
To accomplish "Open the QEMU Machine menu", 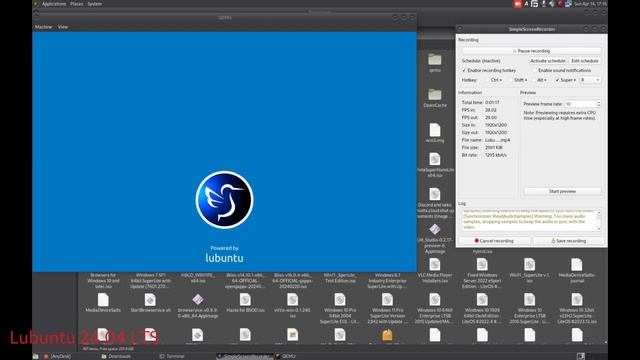I will 43,27.
